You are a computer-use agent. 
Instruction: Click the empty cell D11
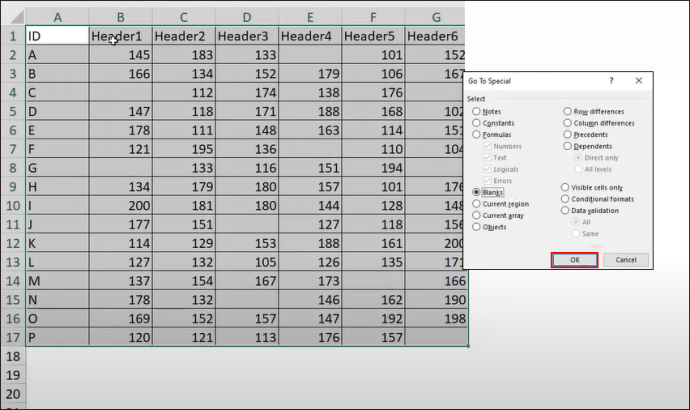click(x=247, y=224)
